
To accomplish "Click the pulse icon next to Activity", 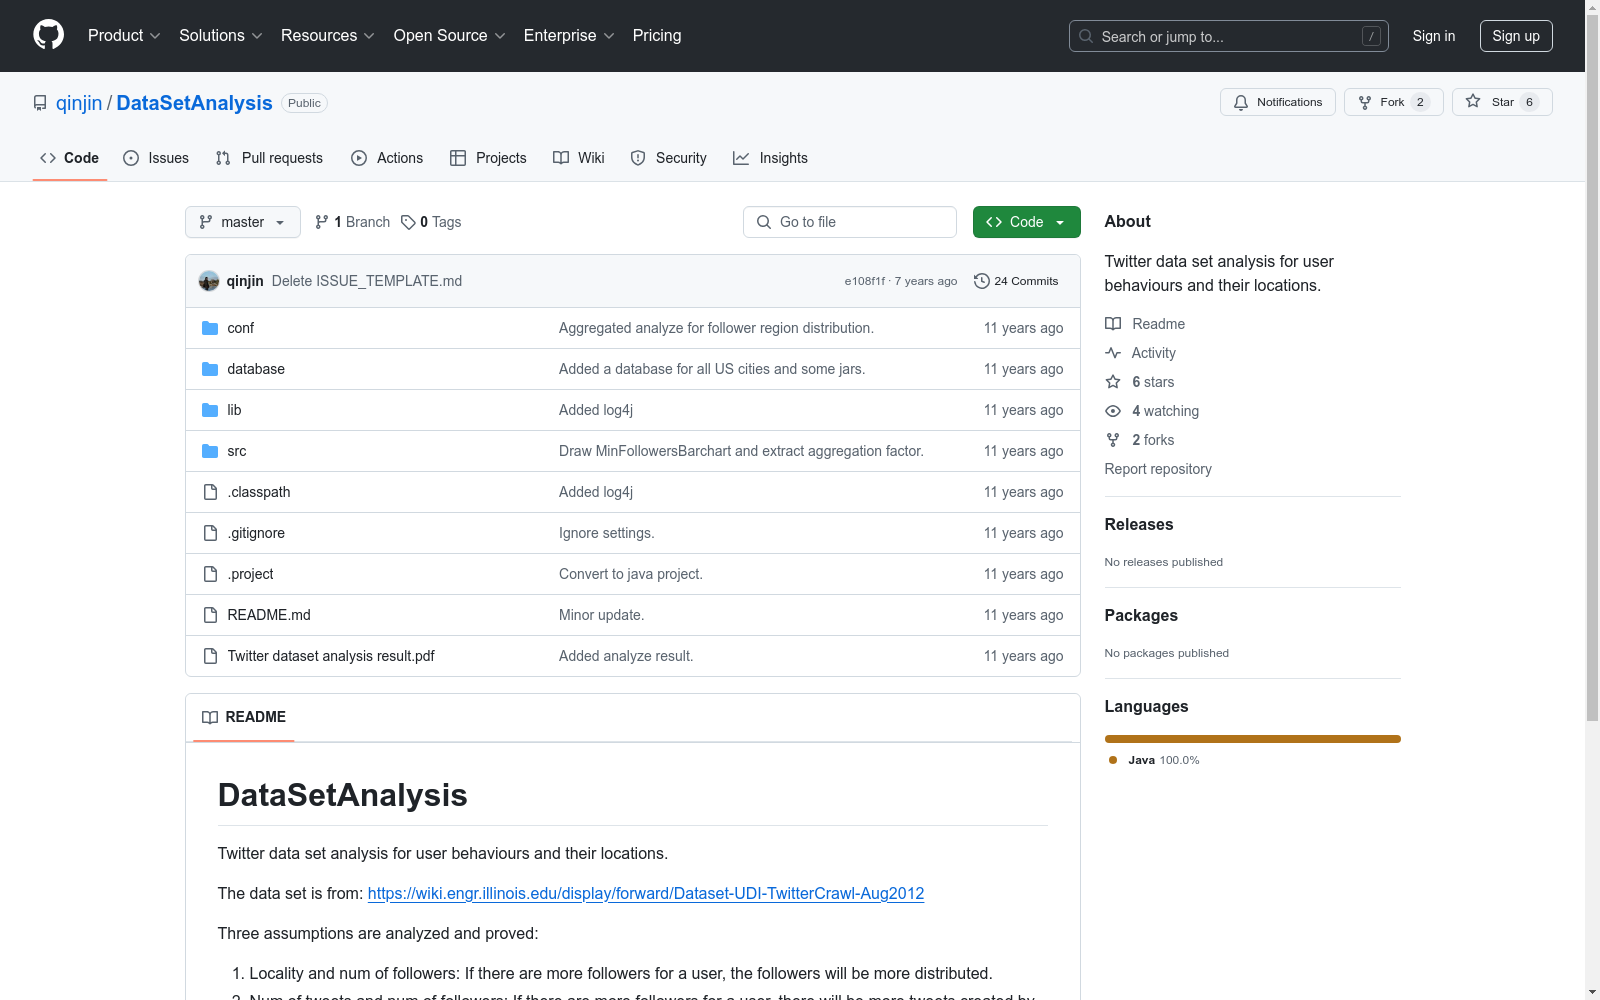I will click(1113, 353).
